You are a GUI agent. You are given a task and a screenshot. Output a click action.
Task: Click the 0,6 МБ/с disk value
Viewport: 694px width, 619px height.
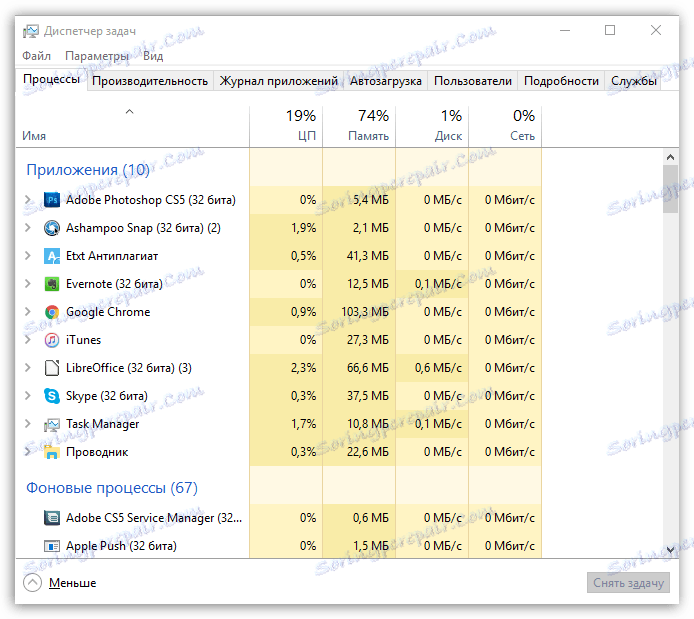[x=438, y=368]
